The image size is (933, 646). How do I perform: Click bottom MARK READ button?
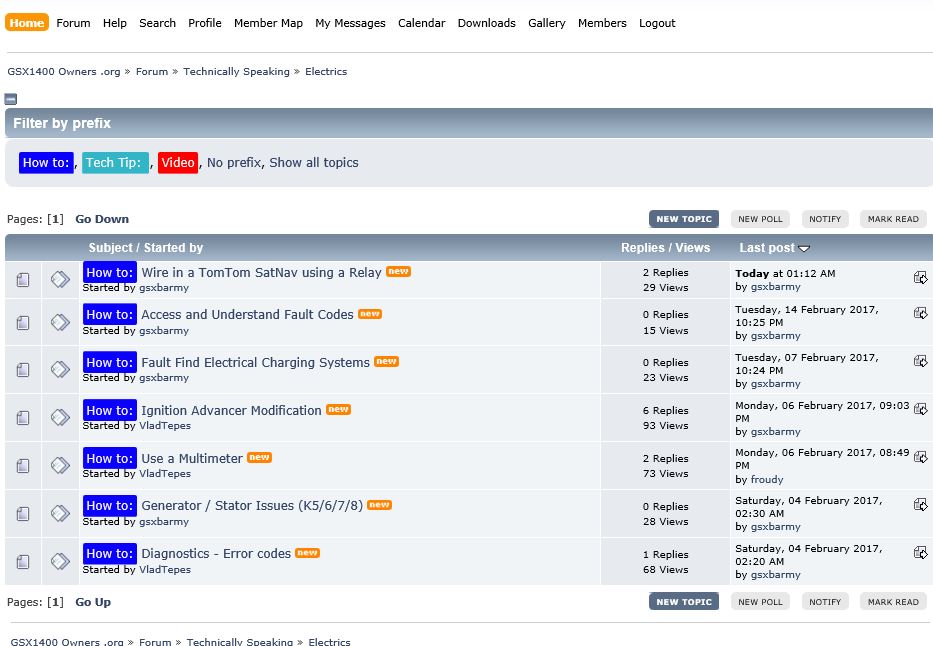click(x=893, y=601)
